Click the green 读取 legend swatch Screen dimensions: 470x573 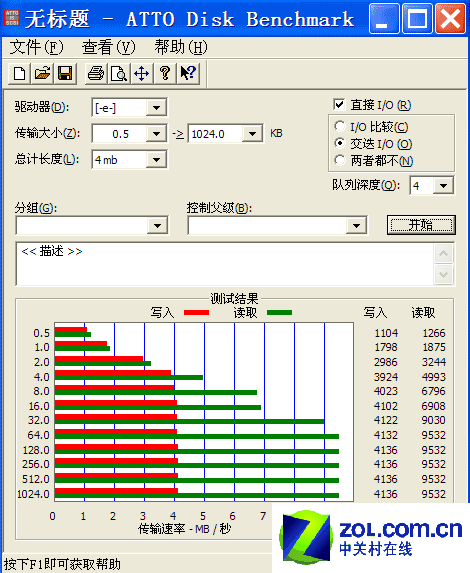point(279,312)
